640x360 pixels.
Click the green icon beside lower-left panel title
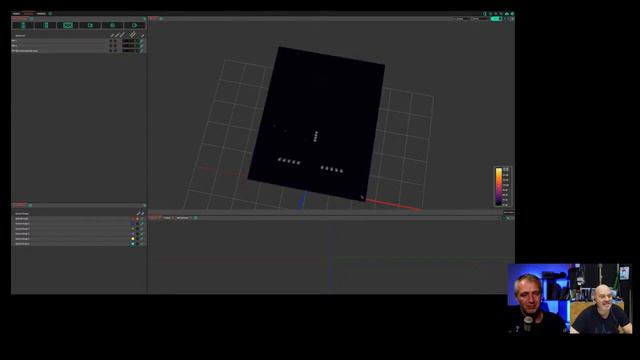[x=30, y=205]
